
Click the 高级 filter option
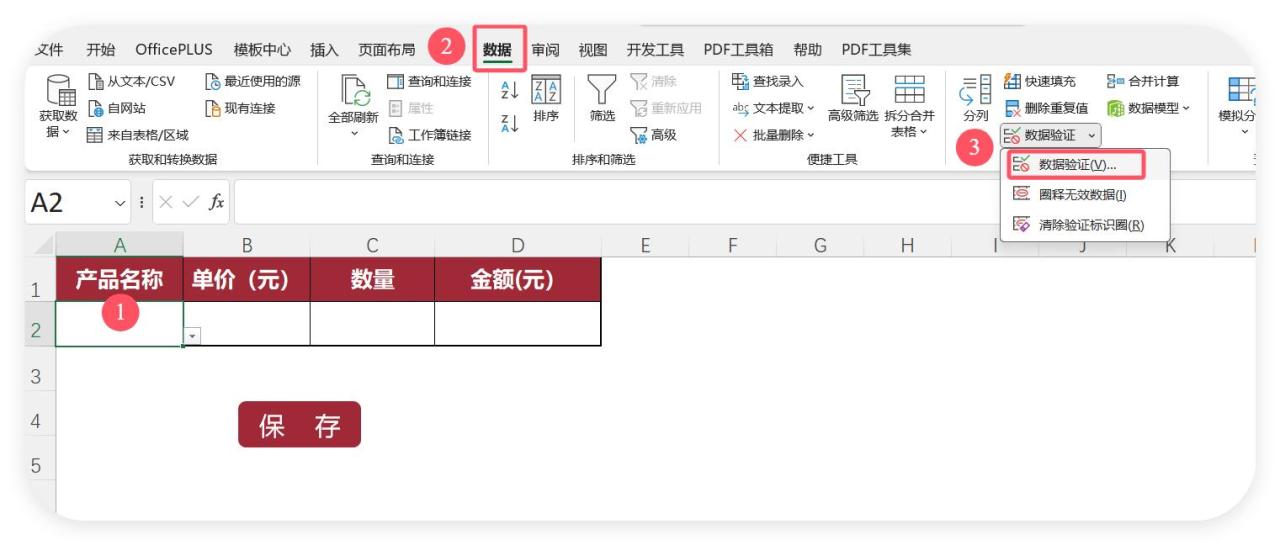coord(653,135)
